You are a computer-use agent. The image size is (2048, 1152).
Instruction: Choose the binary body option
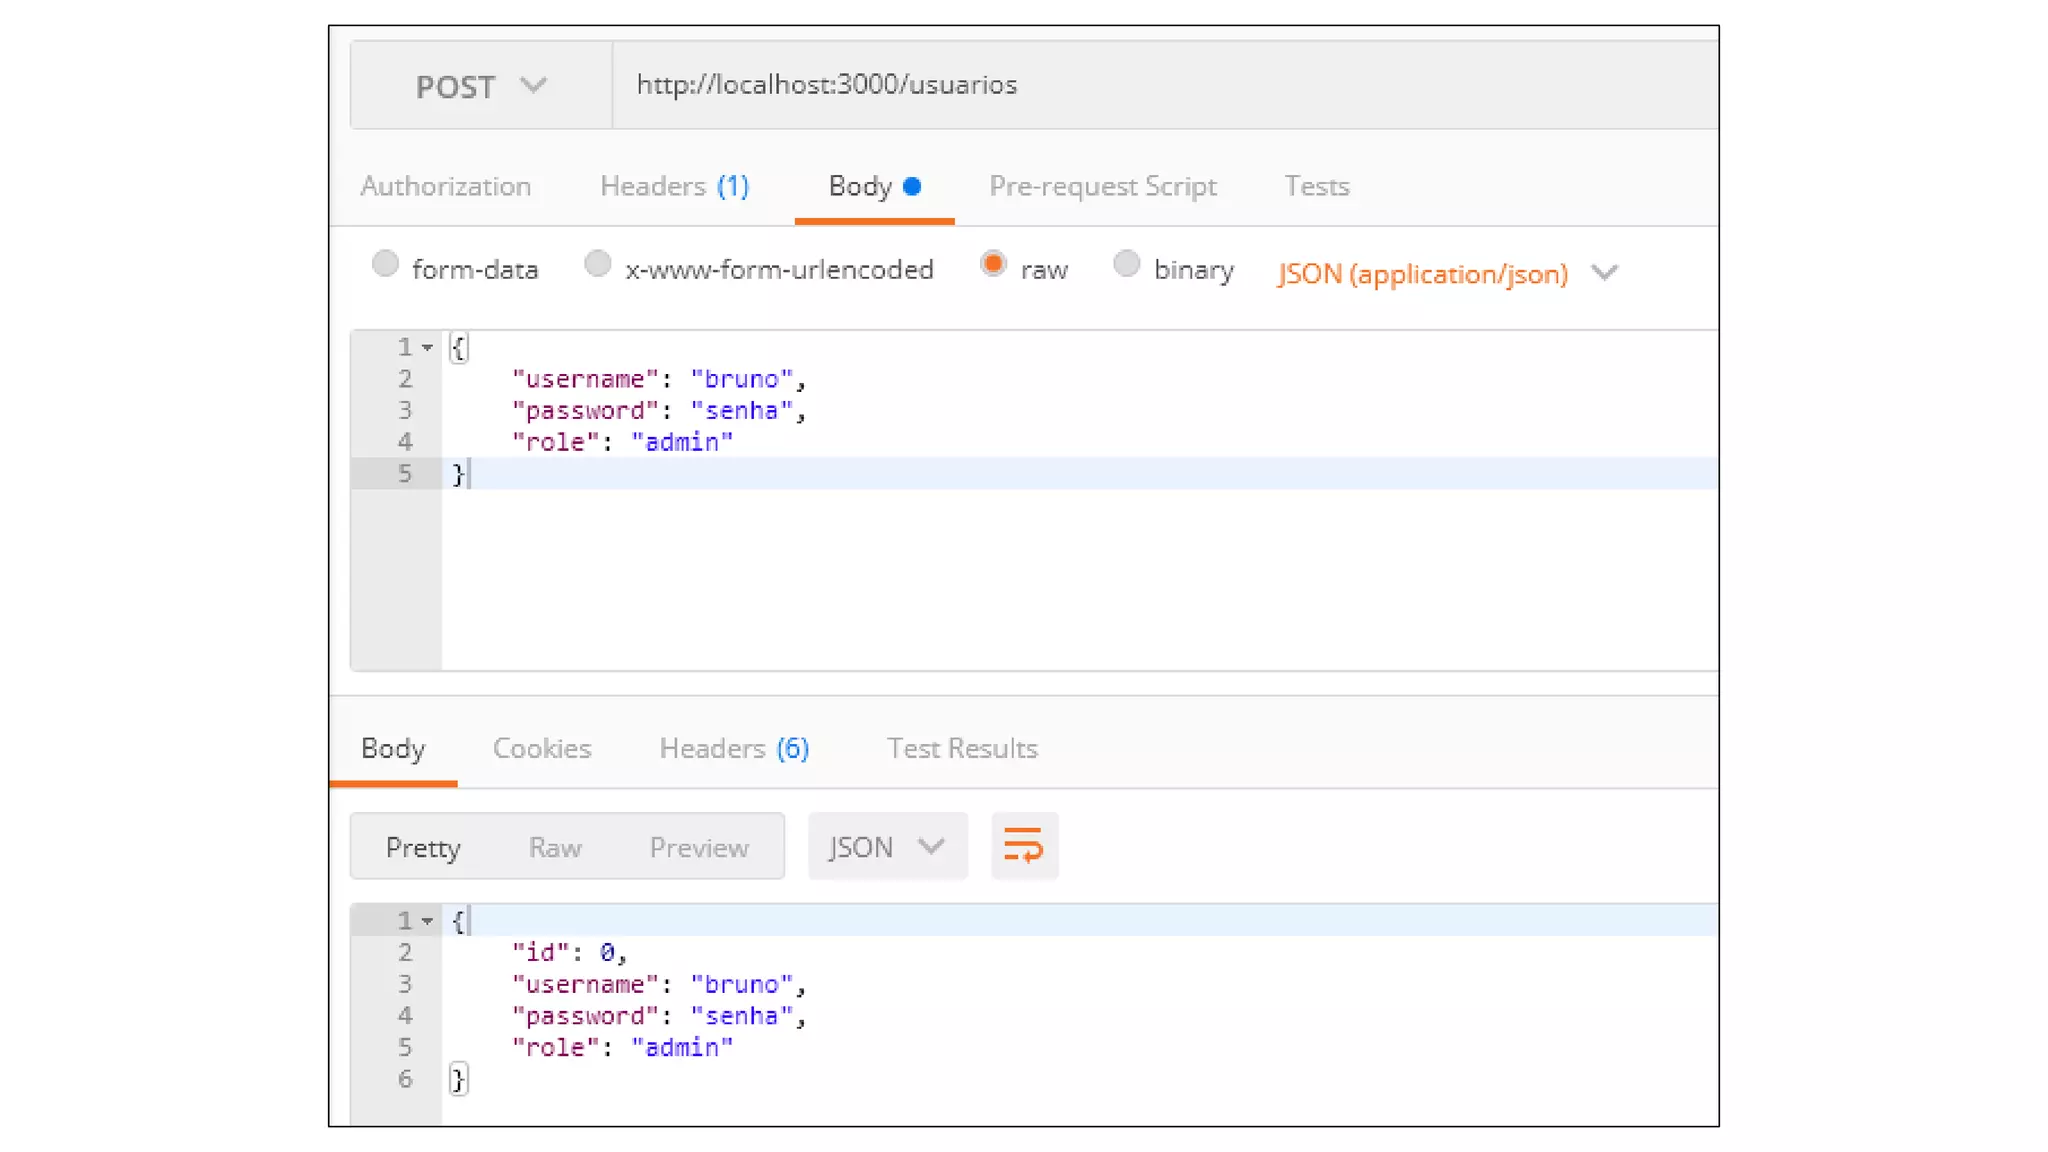point(1126,265)
